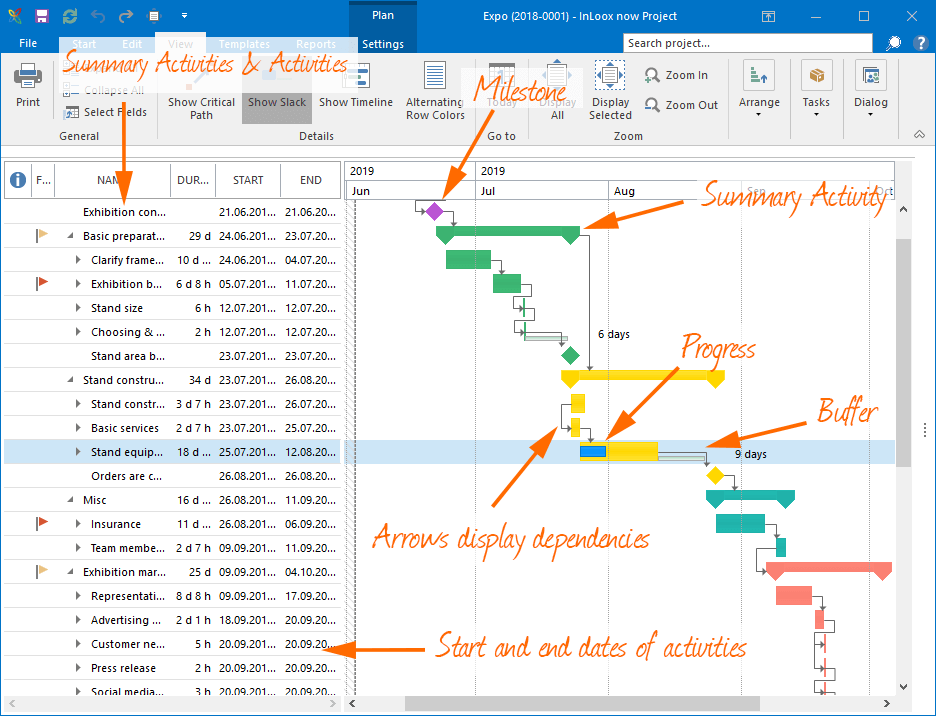Expand the Exhibition b... activity

[x=78, y=284]
